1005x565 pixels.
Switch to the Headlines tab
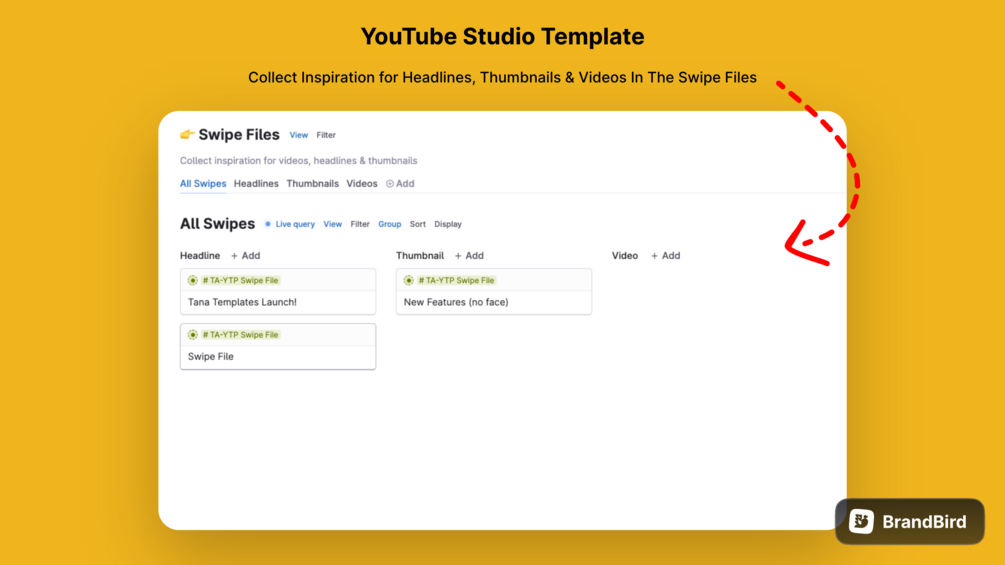(x=256, y=183)
